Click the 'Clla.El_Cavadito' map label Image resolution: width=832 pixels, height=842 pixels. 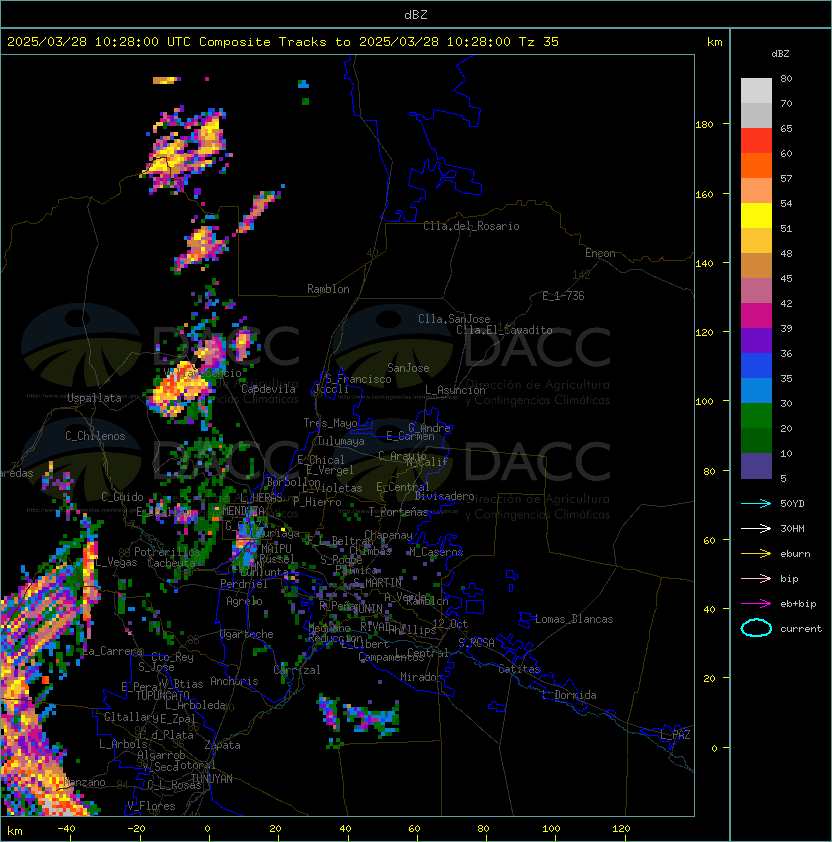(504, 330)
